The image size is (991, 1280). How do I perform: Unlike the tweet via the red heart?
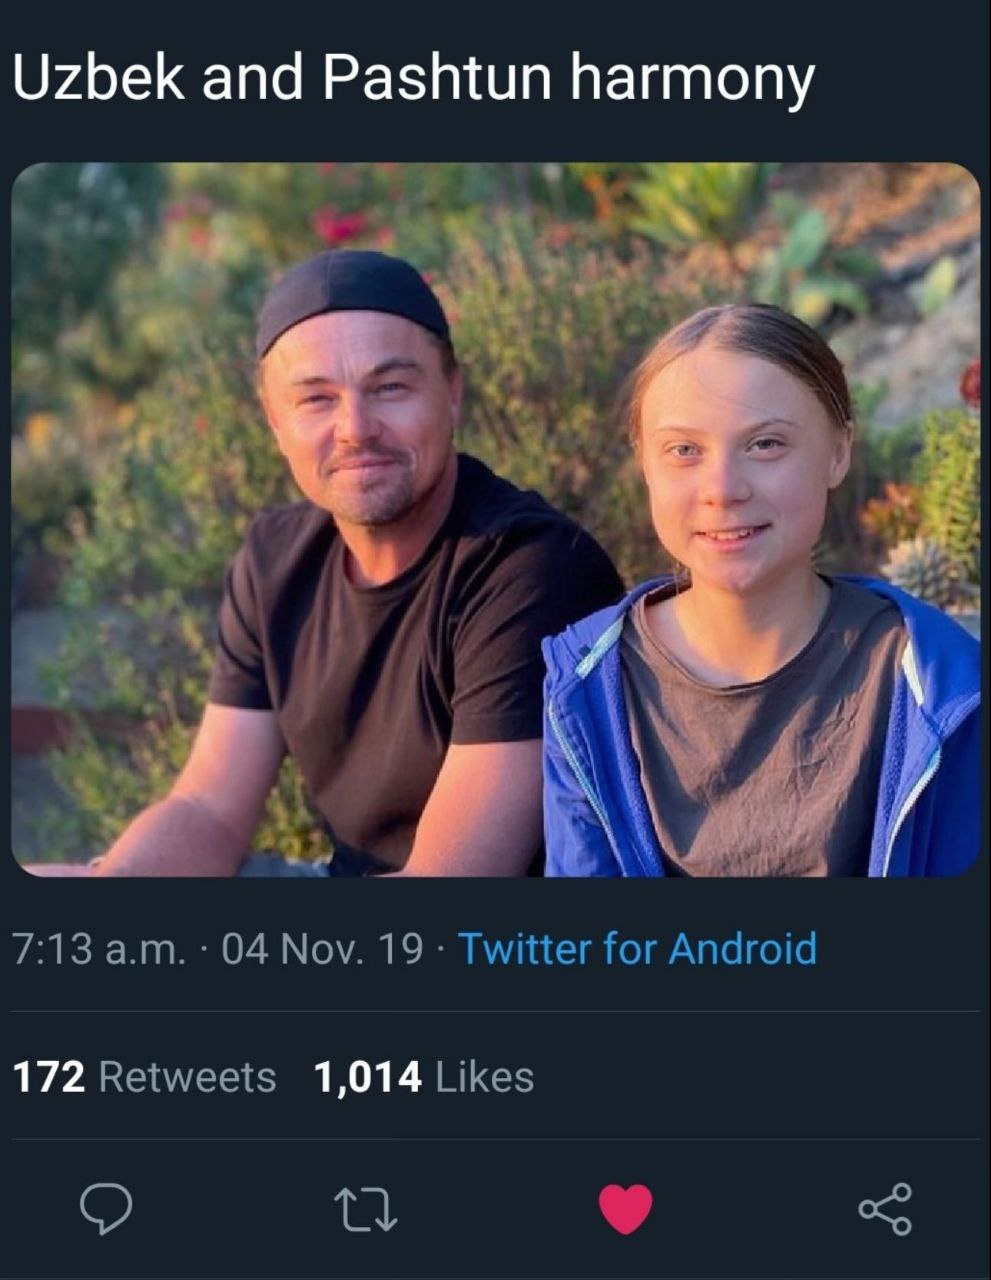(x=626, y=1208)
